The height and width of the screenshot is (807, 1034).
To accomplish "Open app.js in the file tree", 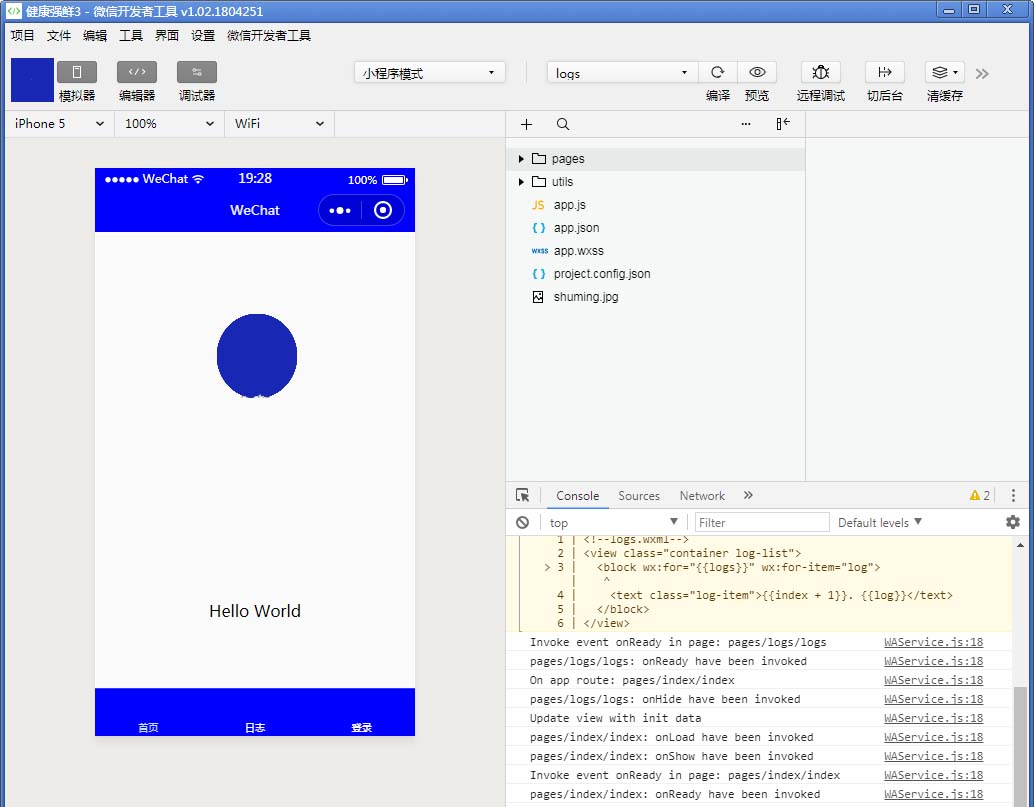I will tap(570, 204).
